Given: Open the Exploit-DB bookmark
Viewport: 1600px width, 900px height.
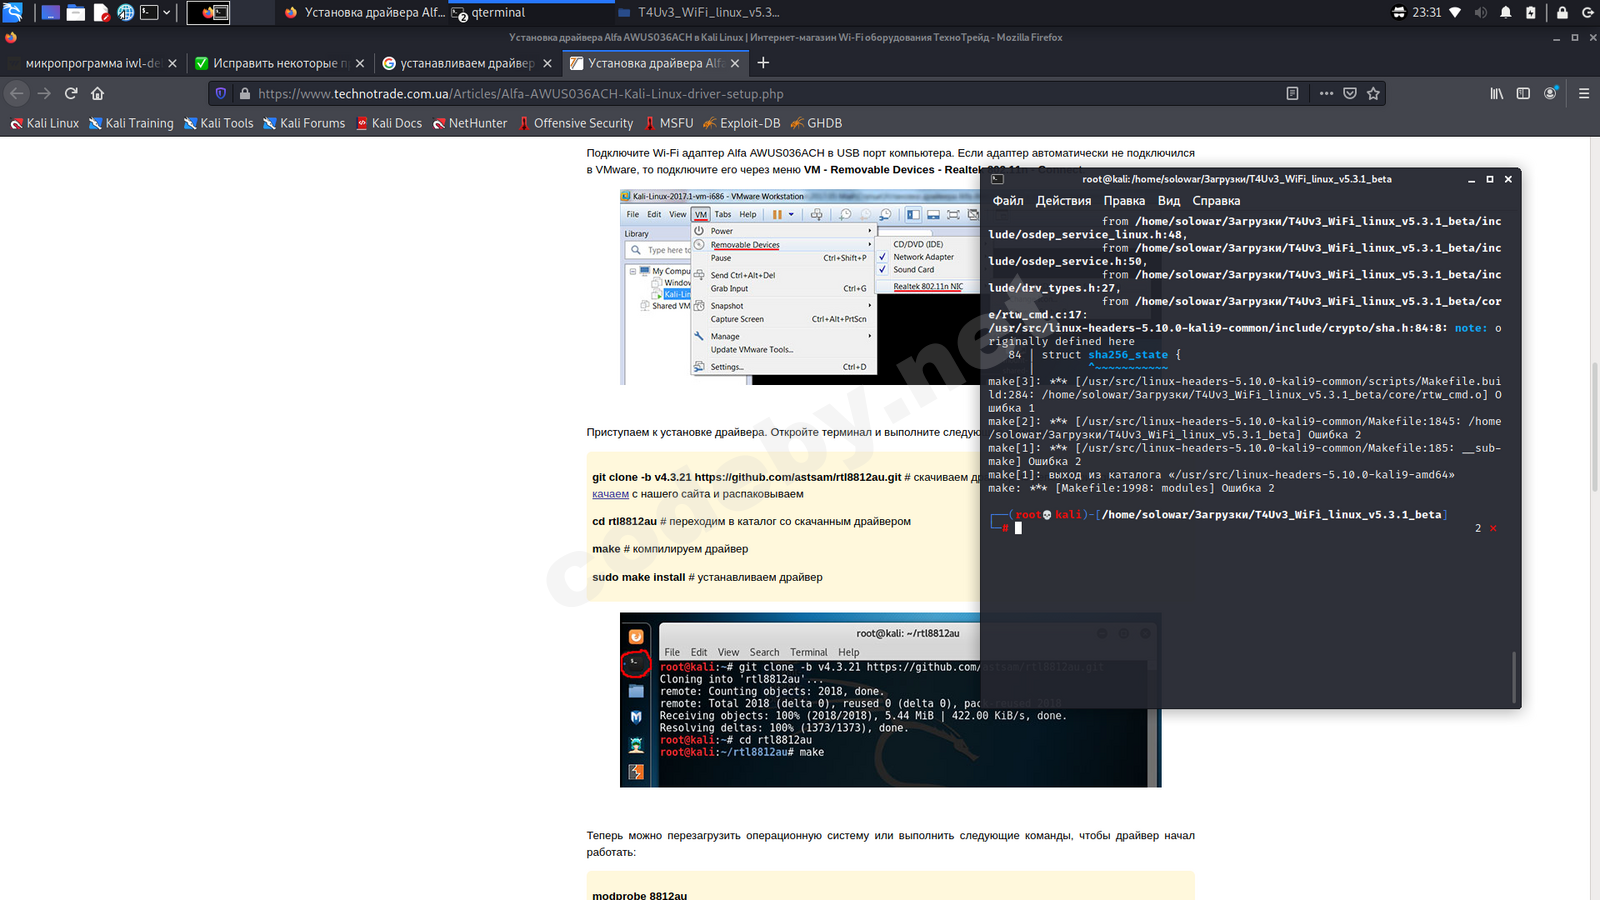Looking at the screenshot, I should [x=749, y=123].
